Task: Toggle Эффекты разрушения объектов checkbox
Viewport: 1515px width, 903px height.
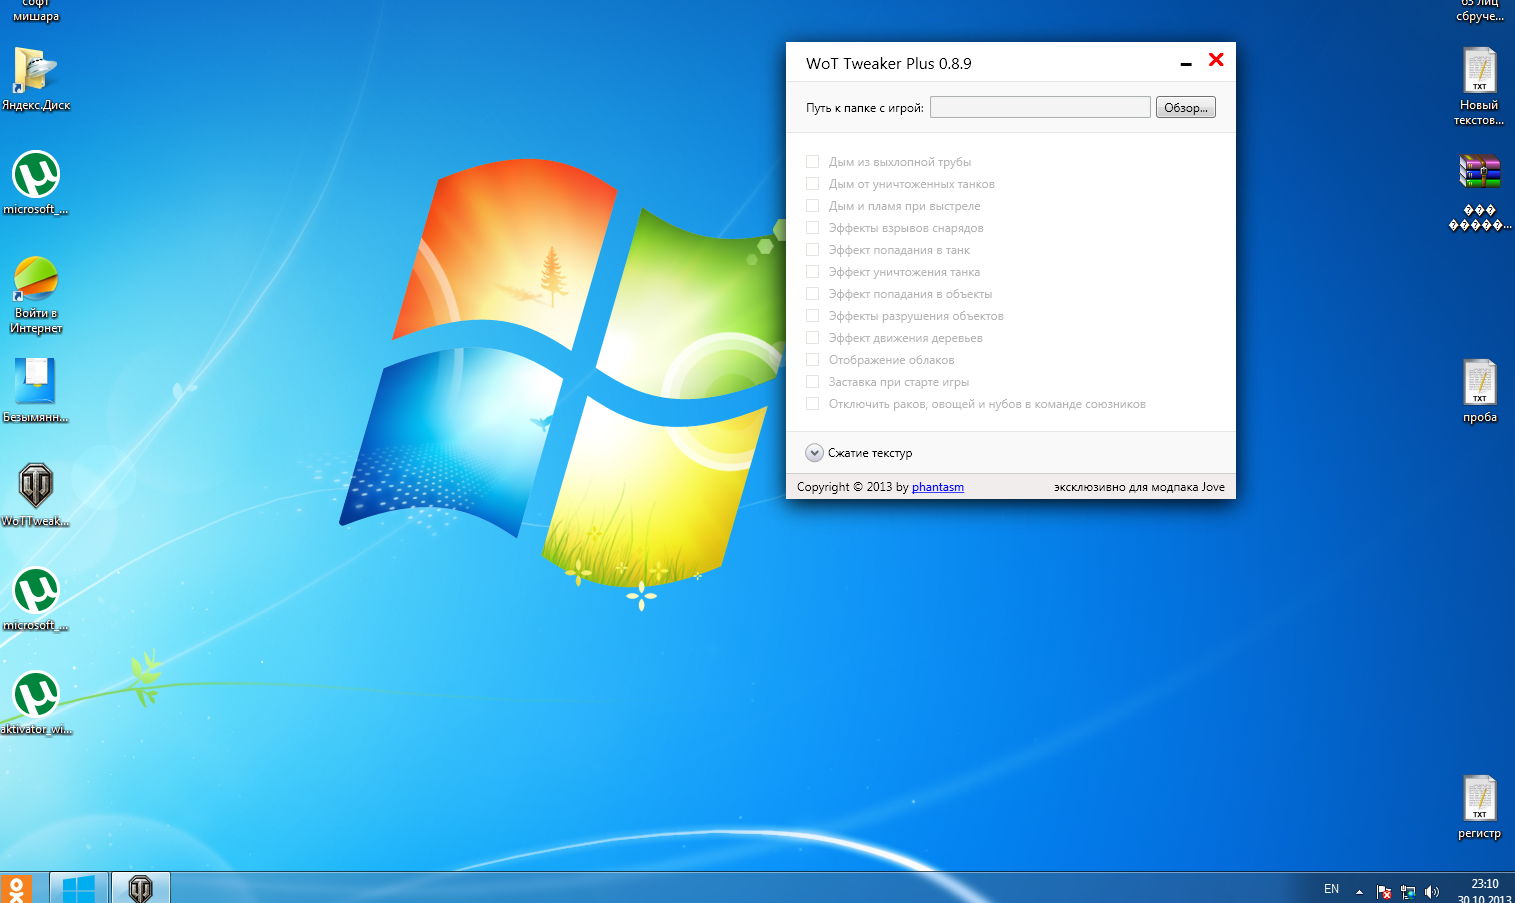Action: point(812,316)
